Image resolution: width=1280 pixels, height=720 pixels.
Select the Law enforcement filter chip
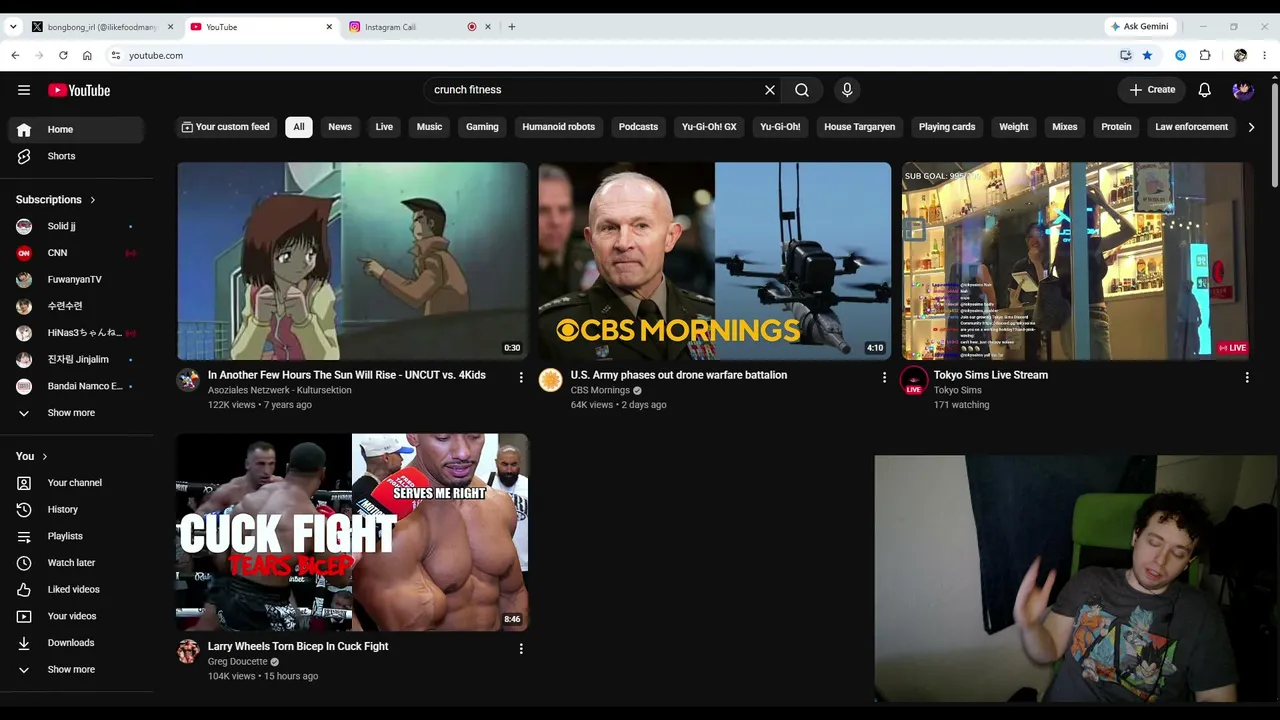[x=1191, y=127]
